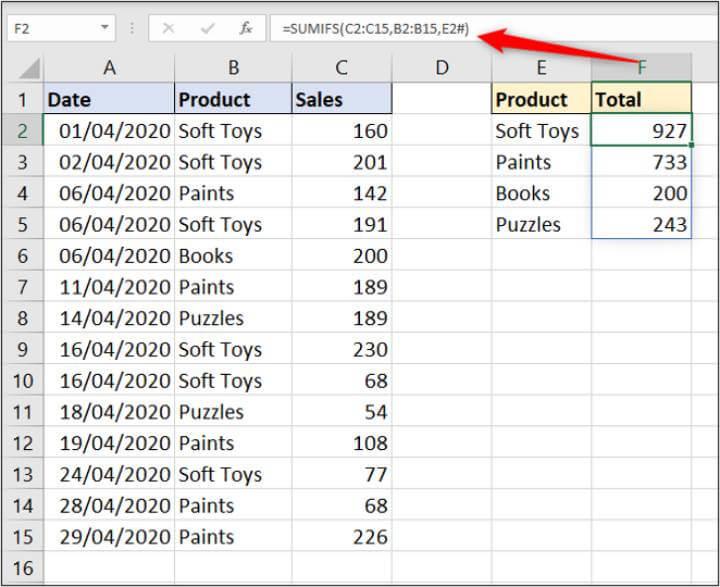This screenshot has width=720, height=587.
Task: Click the date cell 29/04/2020
Action: click(x=109, y=537)
